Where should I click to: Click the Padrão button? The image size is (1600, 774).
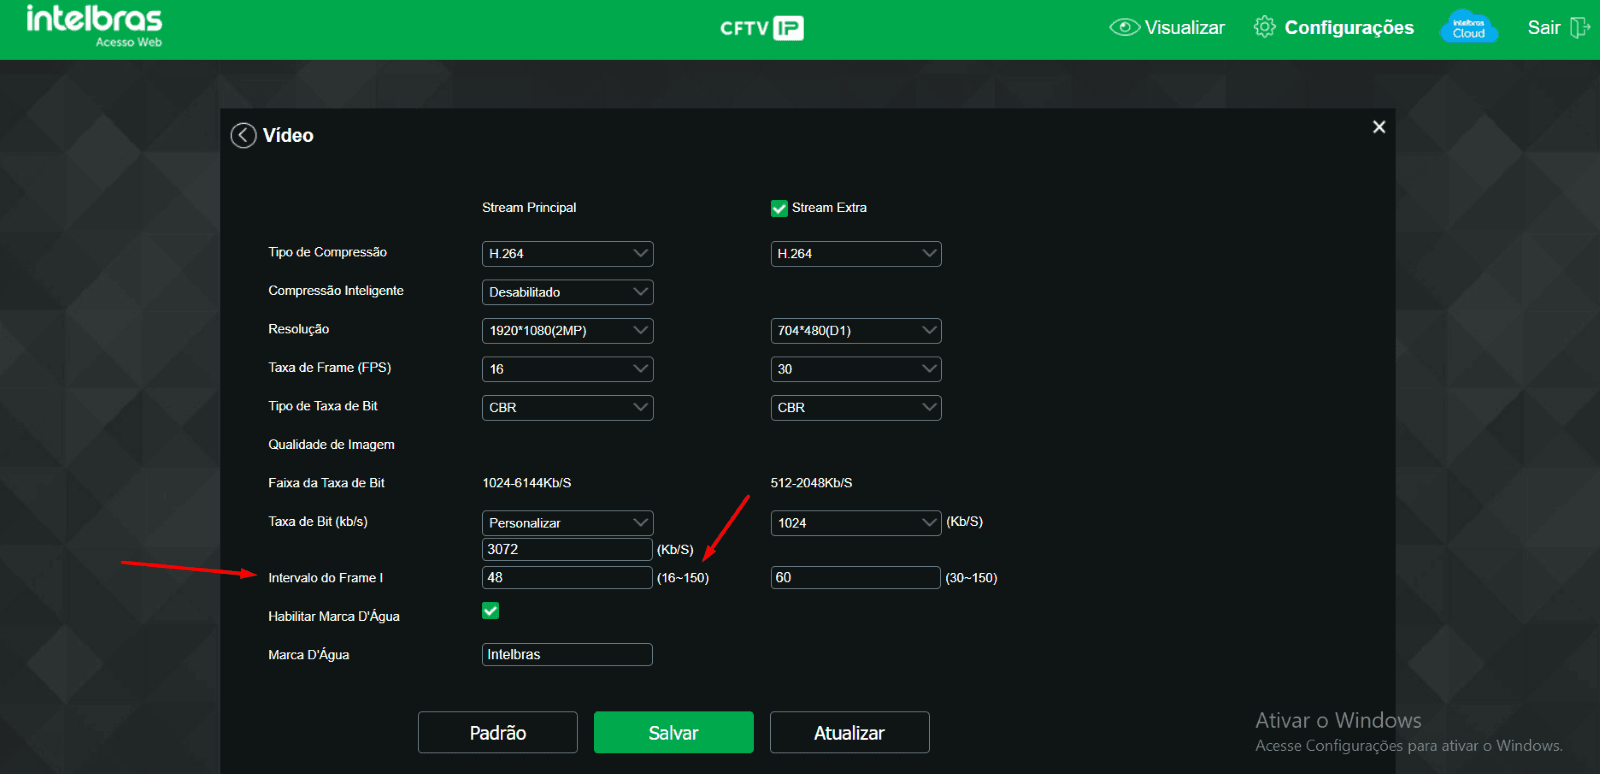pyautogui.click(x=498, y=732)
